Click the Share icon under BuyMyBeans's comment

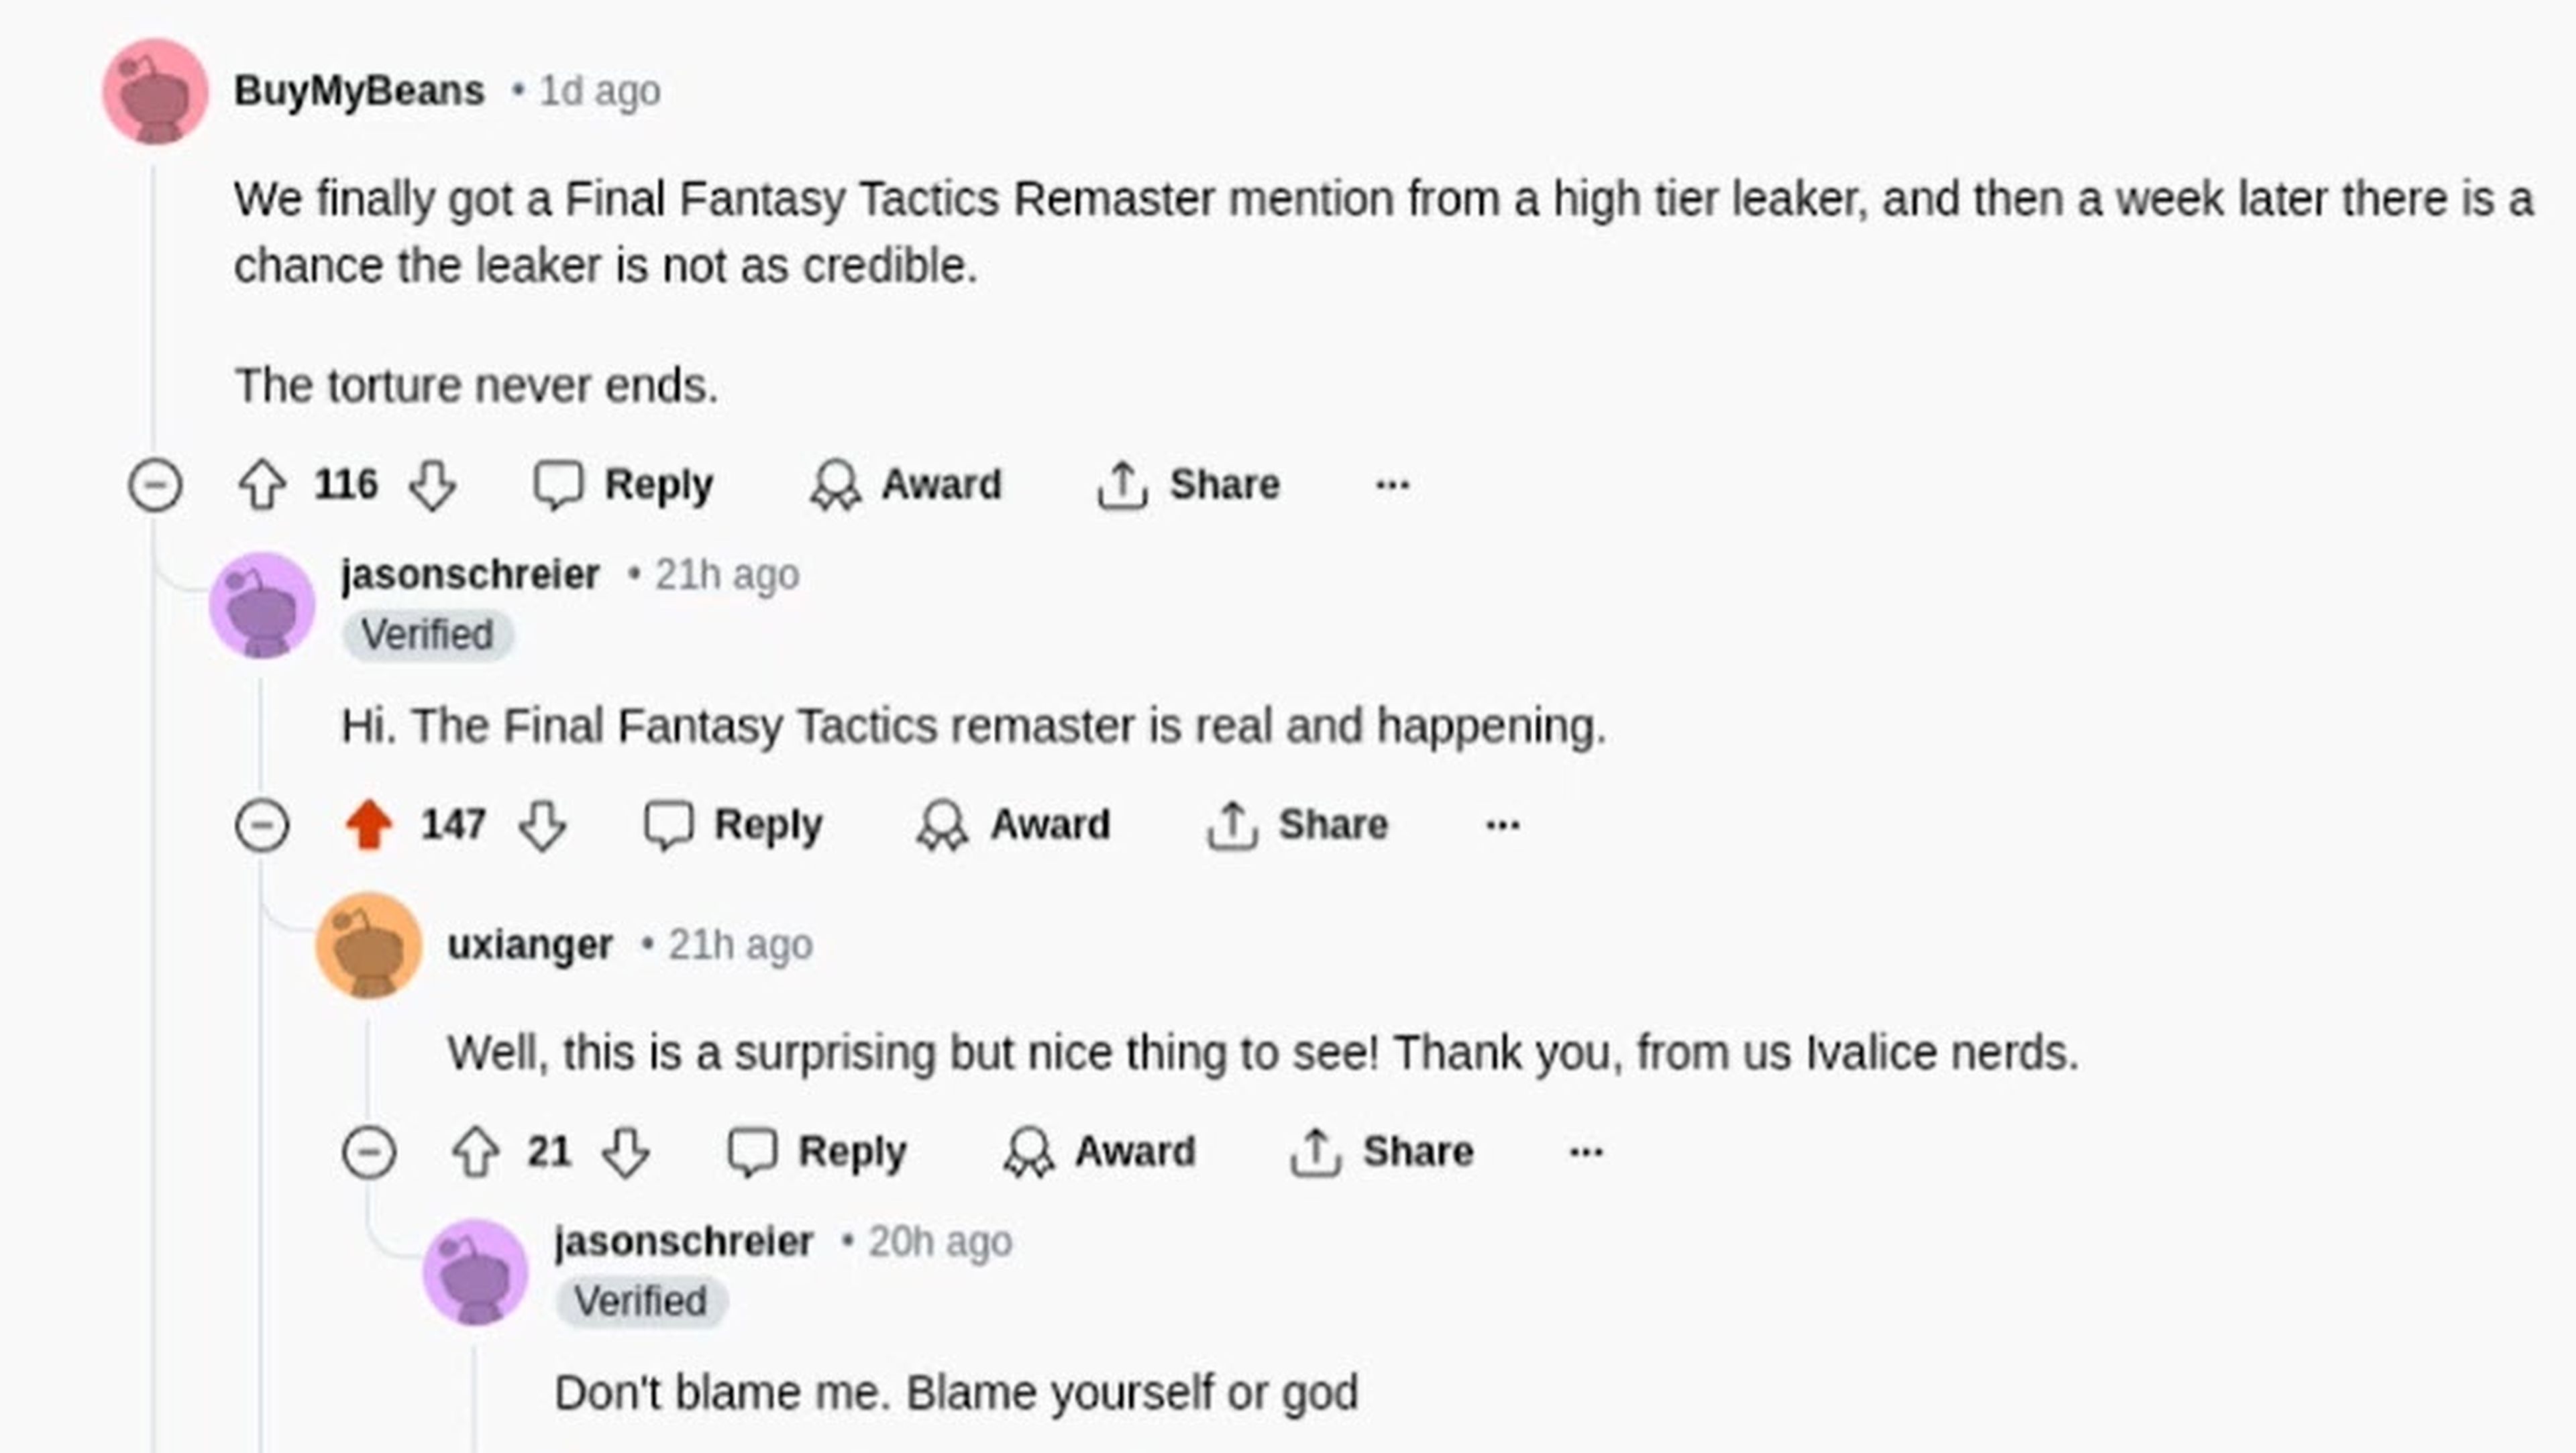click(1124, 484)
